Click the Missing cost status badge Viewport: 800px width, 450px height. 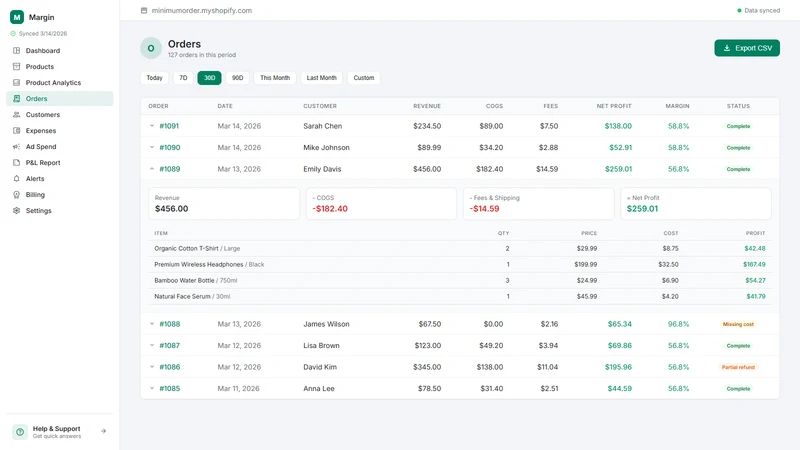click(738, 324)
